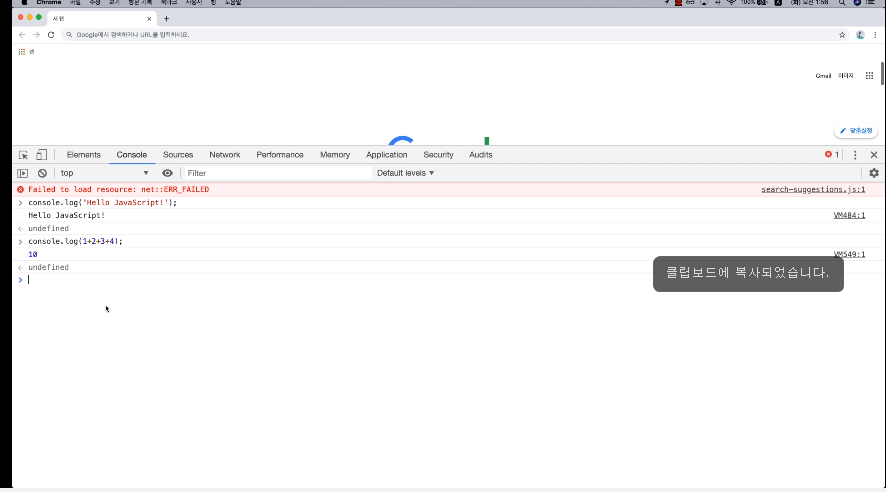Switch to the Elements tab
Image resolution: width=886 pixels, height=492 pixels.
click(x=84, y=155)
